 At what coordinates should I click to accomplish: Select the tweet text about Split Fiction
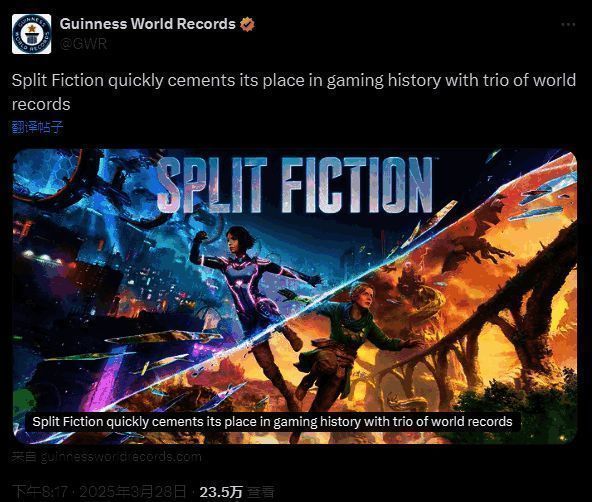tap(294, 92)
